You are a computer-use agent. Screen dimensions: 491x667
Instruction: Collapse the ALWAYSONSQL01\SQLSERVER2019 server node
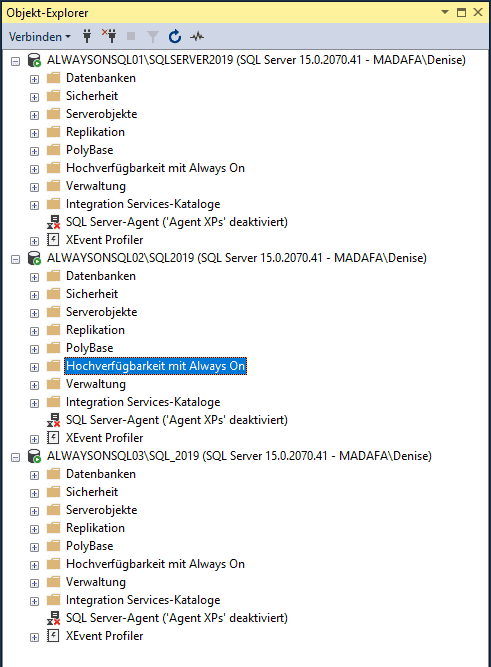(x=16, y=61)
